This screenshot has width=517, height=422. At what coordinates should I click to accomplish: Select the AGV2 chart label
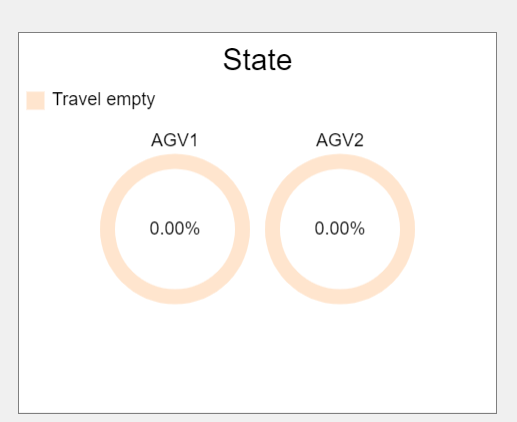pos(340,140)
